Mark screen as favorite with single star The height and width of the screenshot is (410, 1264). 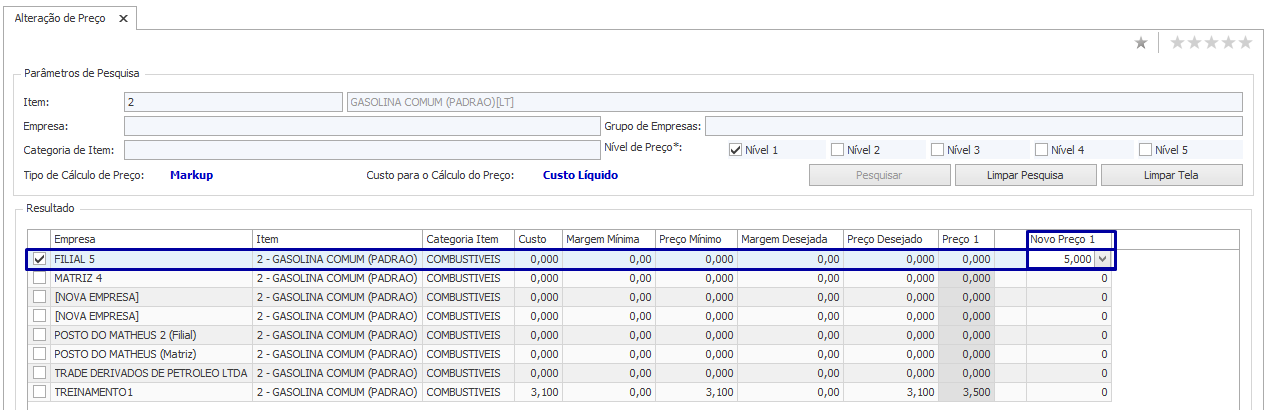[x=1141, y=42]
